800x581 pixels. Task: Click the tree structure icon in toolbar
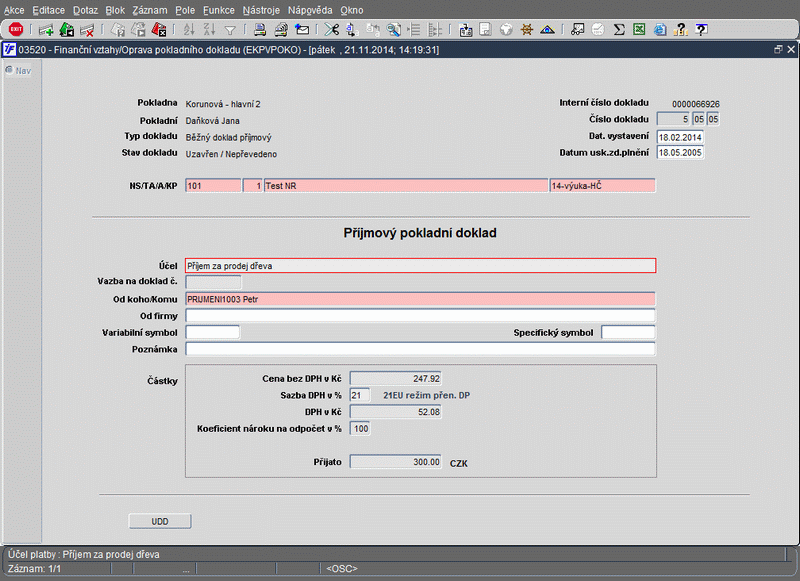[x=435, y=30]
